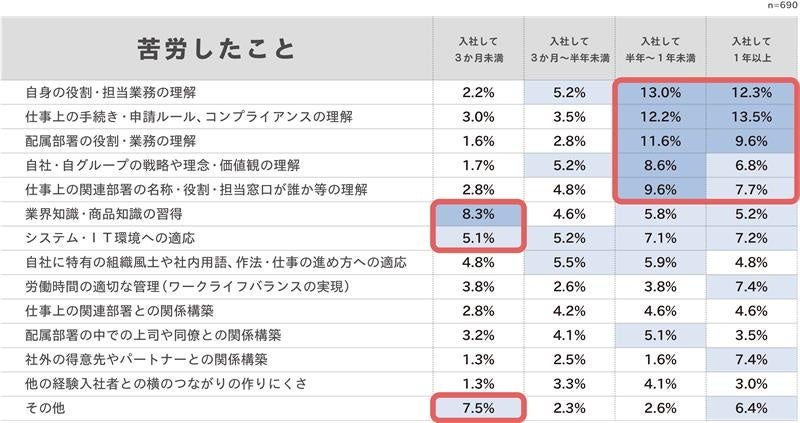
Task: Select the 8.6% cell
Action: pyautogui.click(x=659, y=165)
